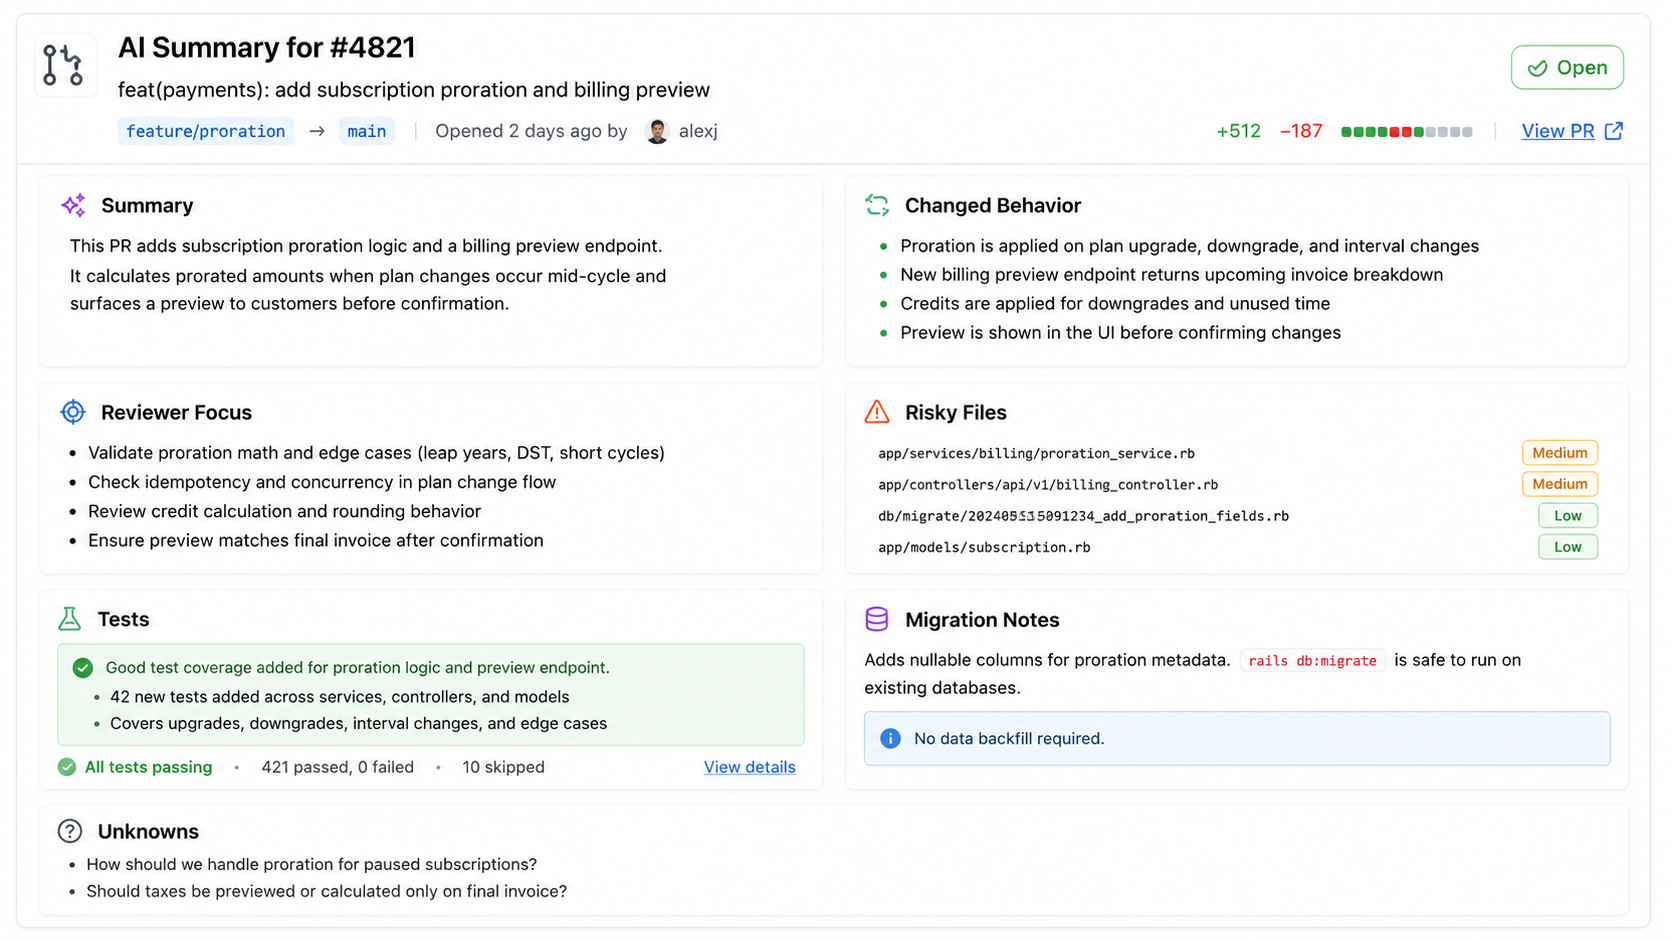The width and height of the screenshot is (1672, 941).
Task: Click the Migration Notes section heading
Action: (x=982, y=619)
